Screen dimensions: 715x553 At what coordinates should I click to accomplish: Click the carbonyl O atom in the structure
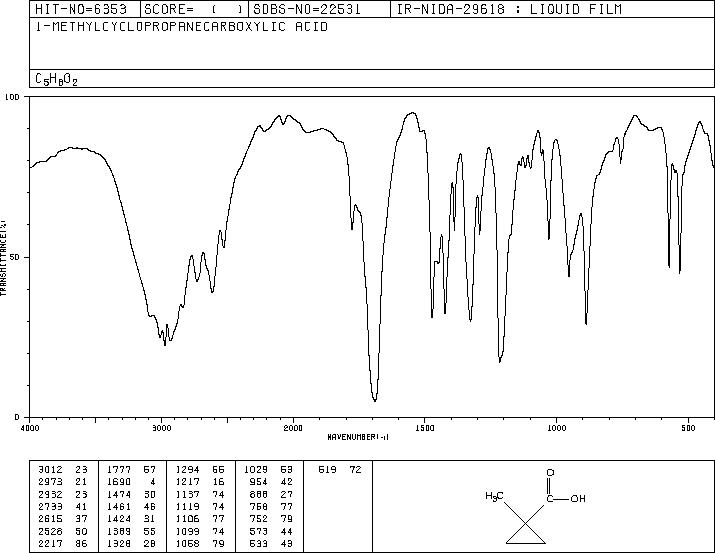pos(550,473)
